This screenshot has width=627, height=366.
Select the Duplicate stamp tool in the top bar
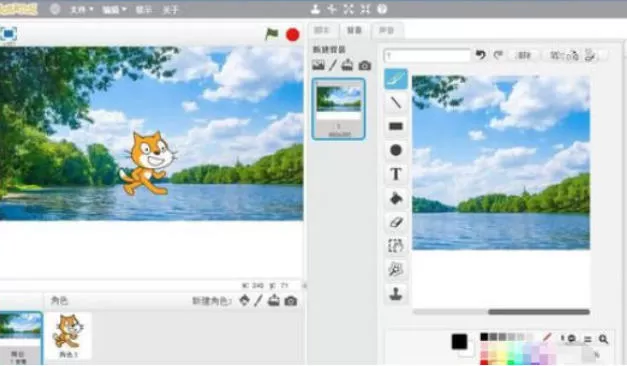click(315, 9)
